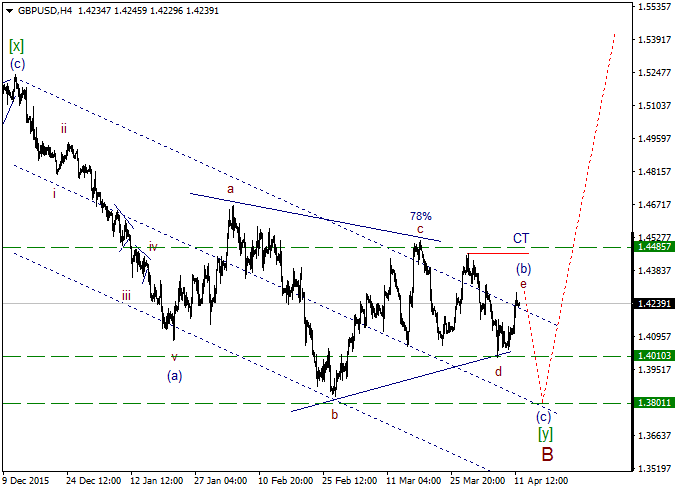Select the 25 Feb 12:00 date label
The width and height of the screenshot is (675, 492).
click(x=350, y=480)
